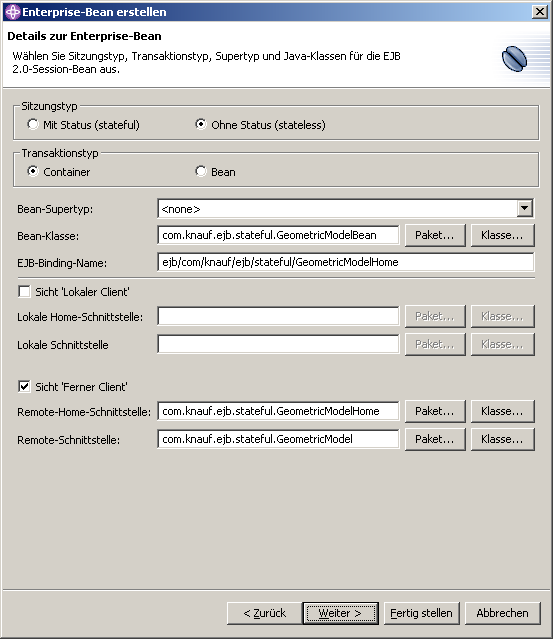Click the bean wizard banner icon

(515, 59)
